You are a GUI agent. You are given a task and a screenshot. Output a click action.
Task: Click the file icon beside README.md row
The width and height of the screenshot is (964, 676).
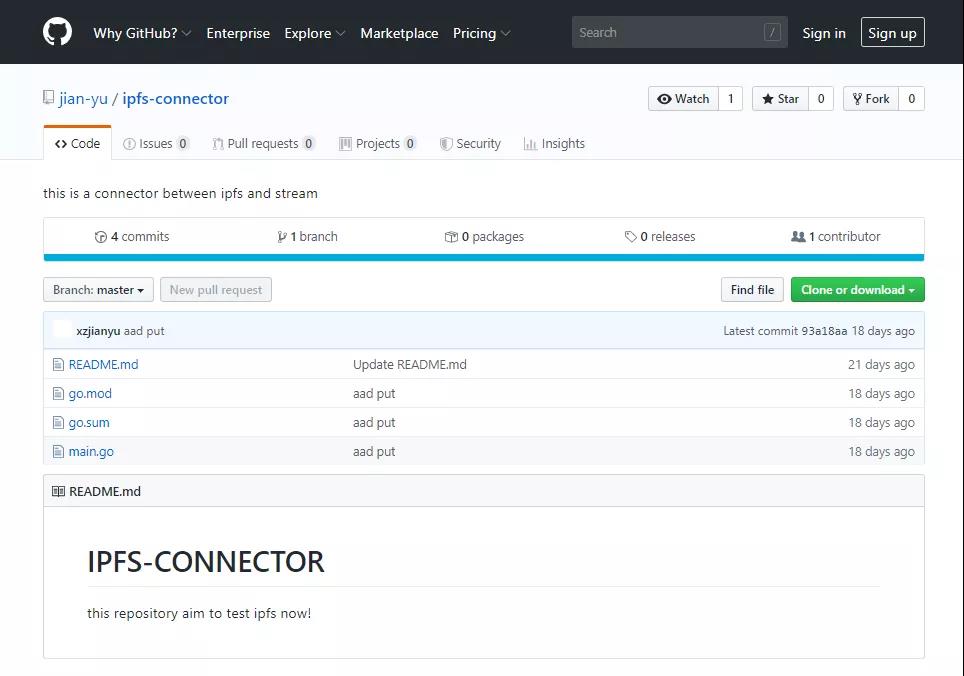point(58,364)
